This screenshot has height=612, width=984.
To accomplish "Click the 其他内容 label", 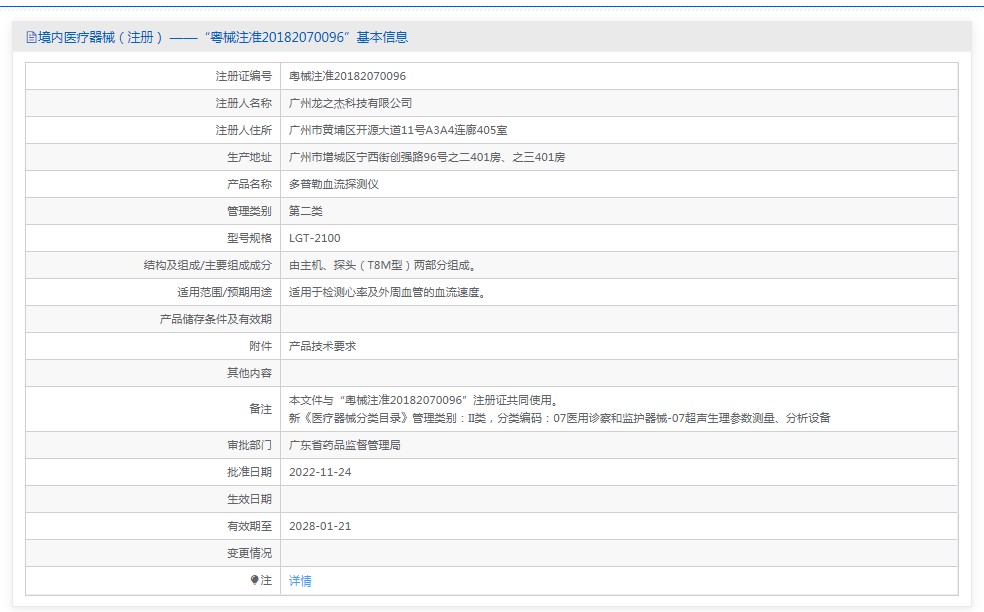I will (249, 373).
